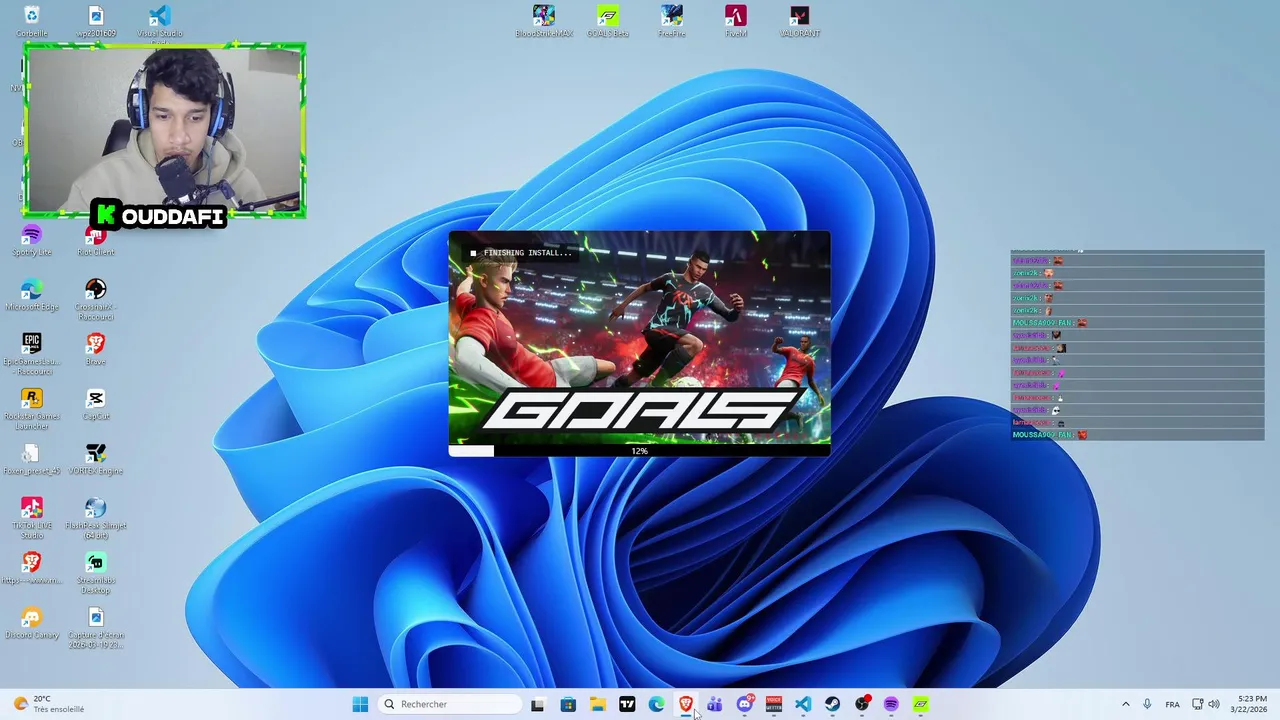The width and height of the screenshot is (1280, 720).
Task: Switch to Brave in the taskbar
Action: point(686,704)
